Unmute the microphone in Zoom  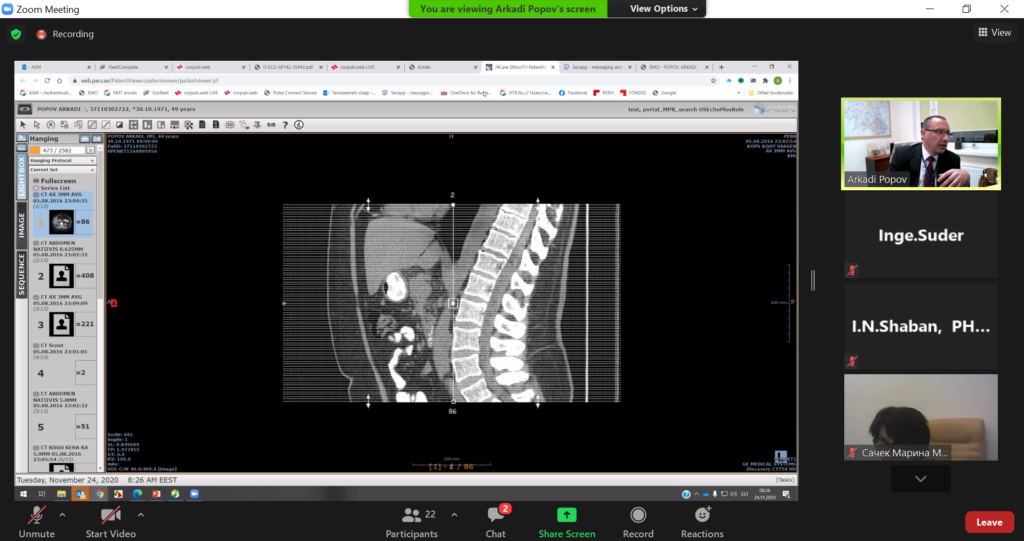37,522
